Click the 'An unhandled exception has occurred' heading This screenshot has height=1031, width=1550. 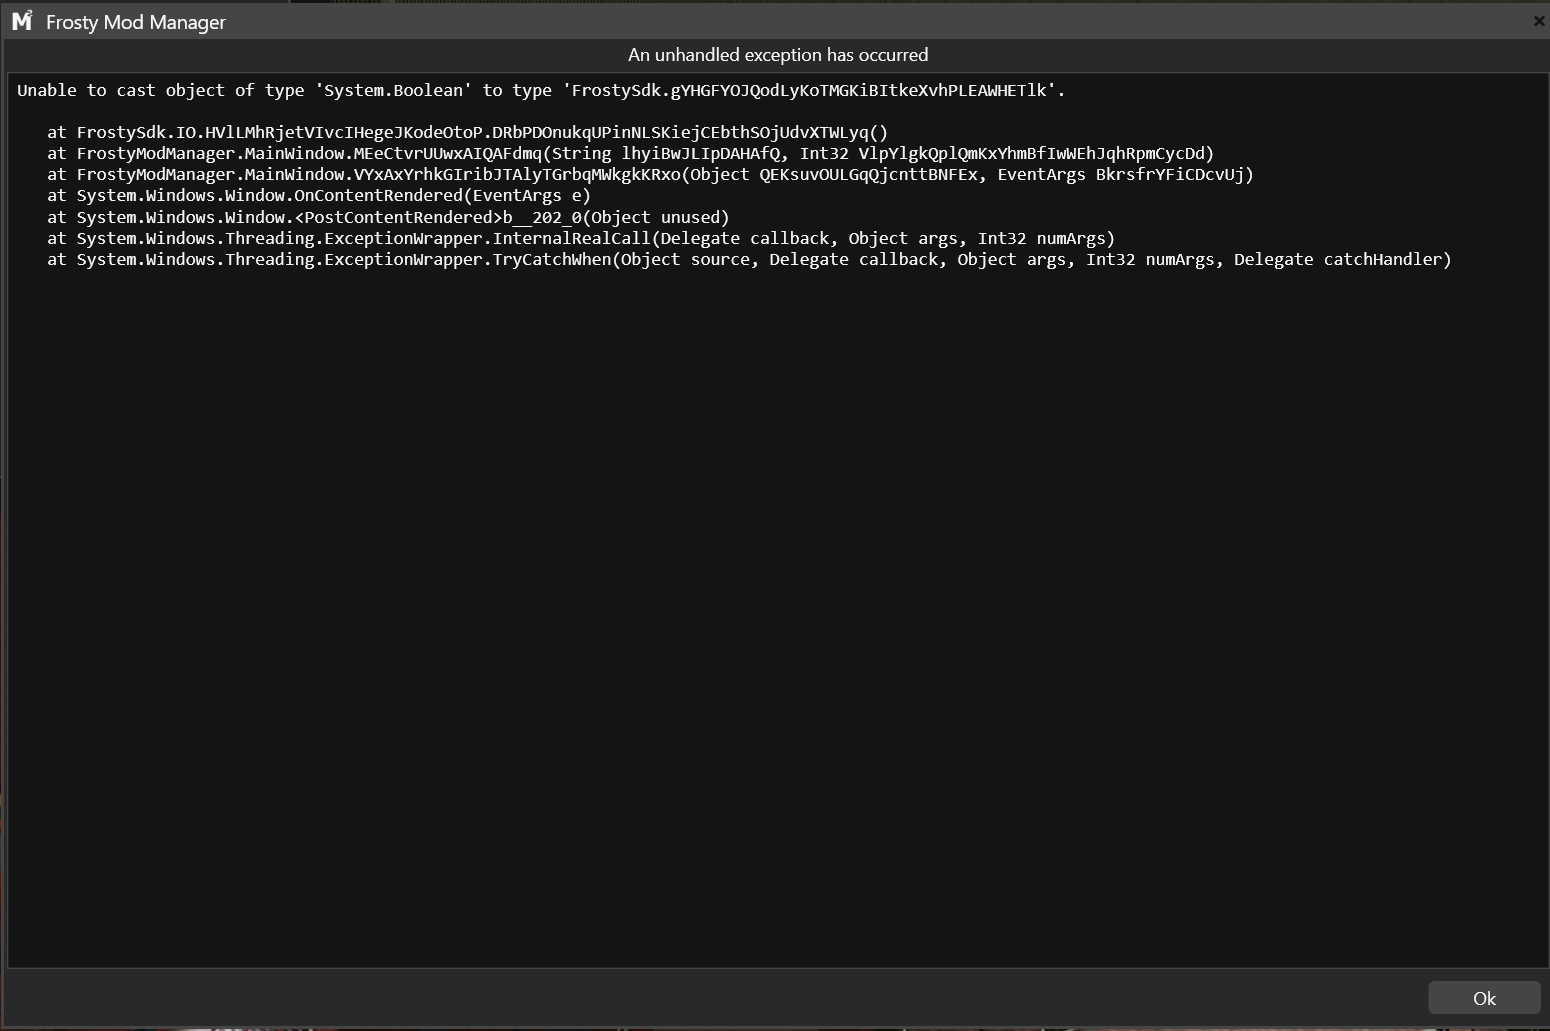(777, 55)
